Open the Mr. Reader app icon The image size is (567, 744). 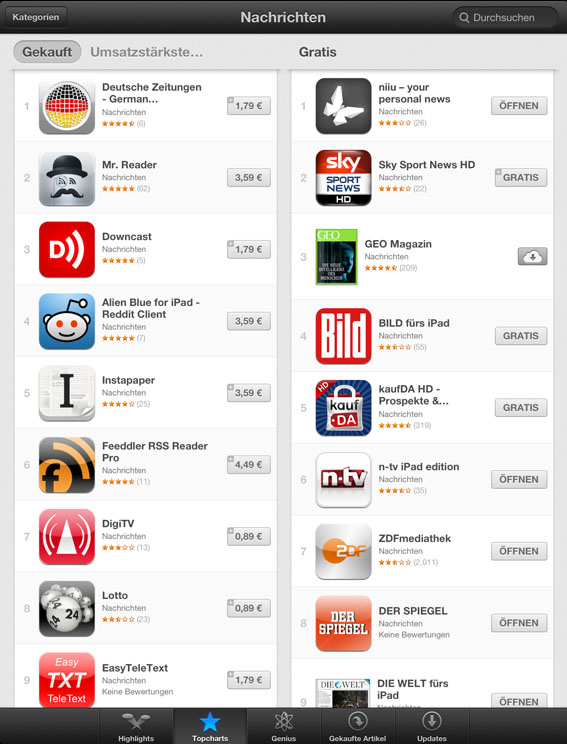pyautogui.click(x=67, y=178)
